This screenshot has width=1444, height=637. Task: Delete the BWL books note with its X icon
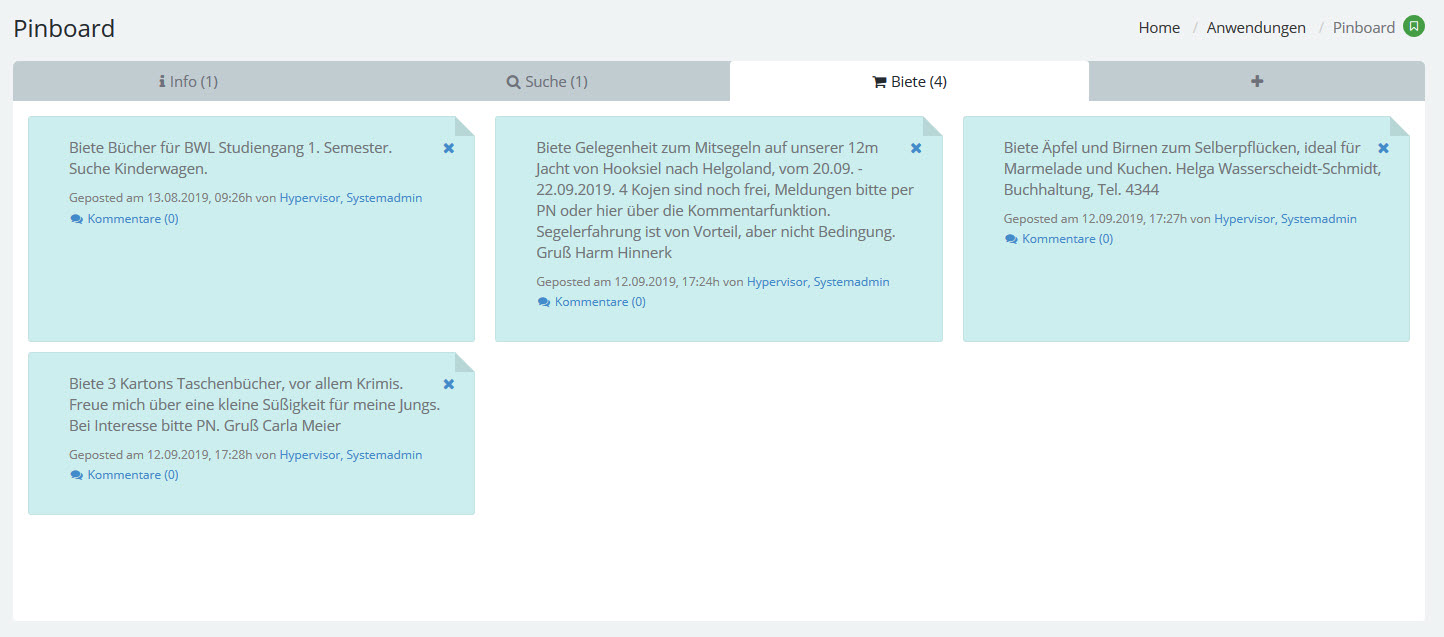click(449, 148)
